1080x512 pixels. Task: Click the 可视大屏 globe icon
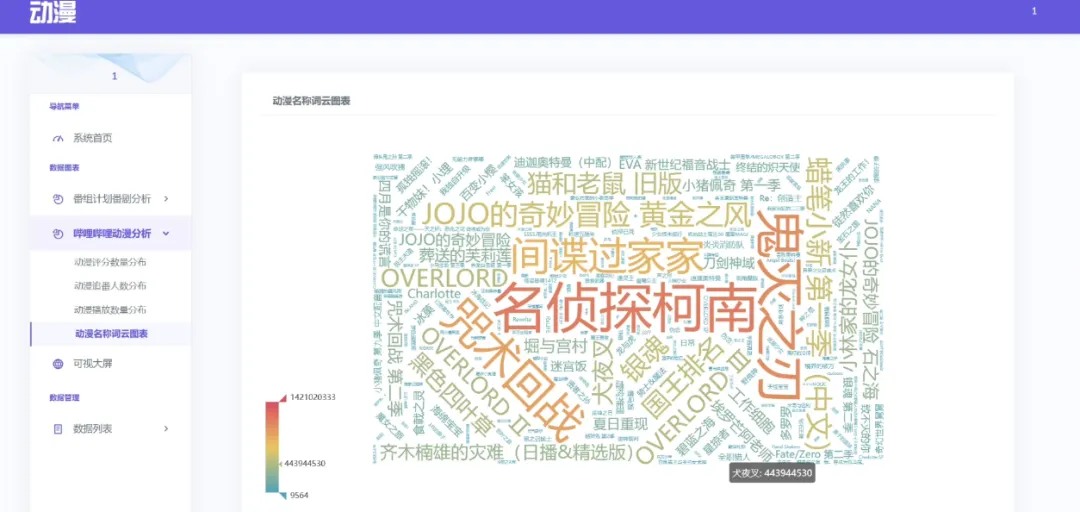[x=58, y=364]
